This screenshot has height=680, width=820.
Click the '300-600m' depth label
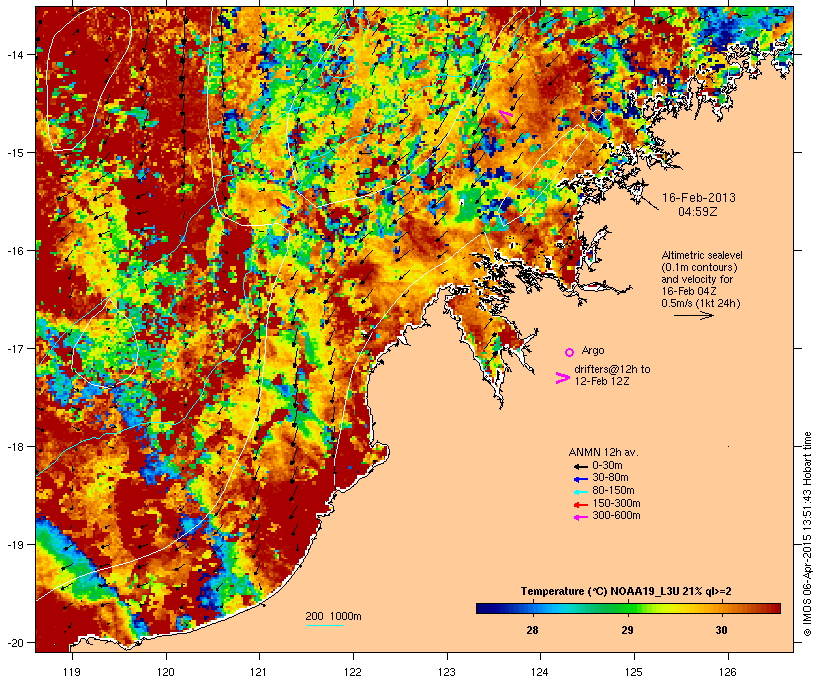[x=616, y=516]
